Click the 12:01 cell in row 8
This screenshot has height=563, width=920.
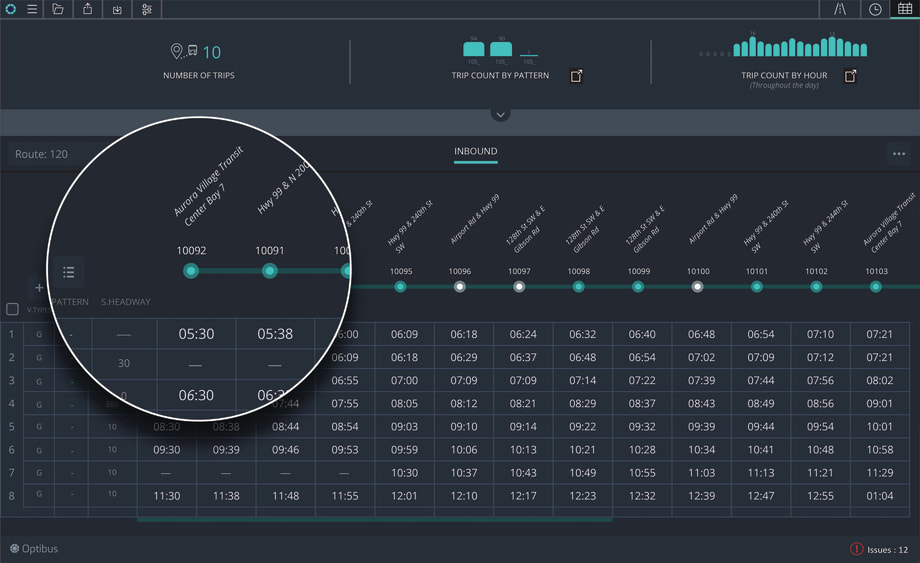click(x=404, y=496)
